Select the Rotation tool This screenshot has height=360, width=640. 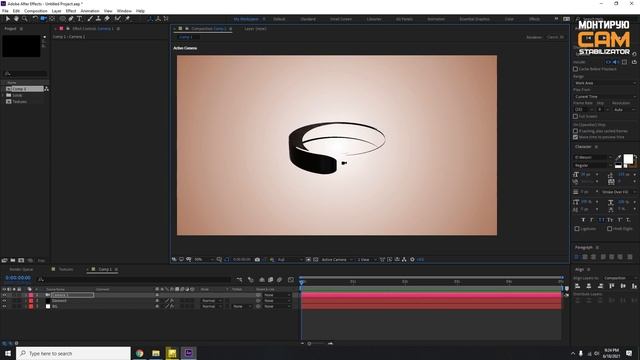click(35, 19)
